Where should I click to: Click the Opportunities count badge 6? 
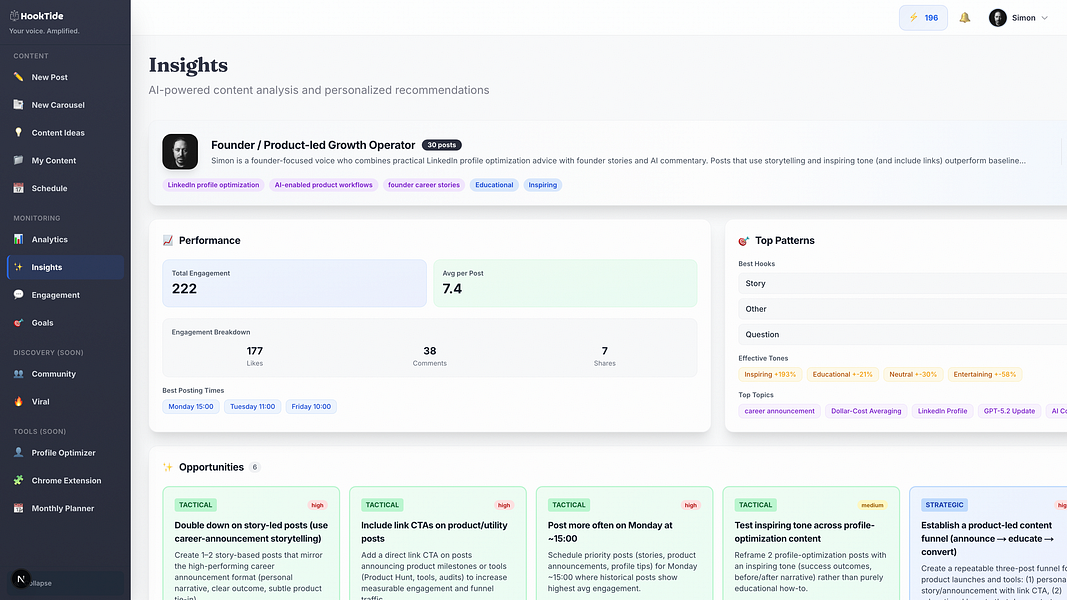pyautogui.click(x=255, y=467)
